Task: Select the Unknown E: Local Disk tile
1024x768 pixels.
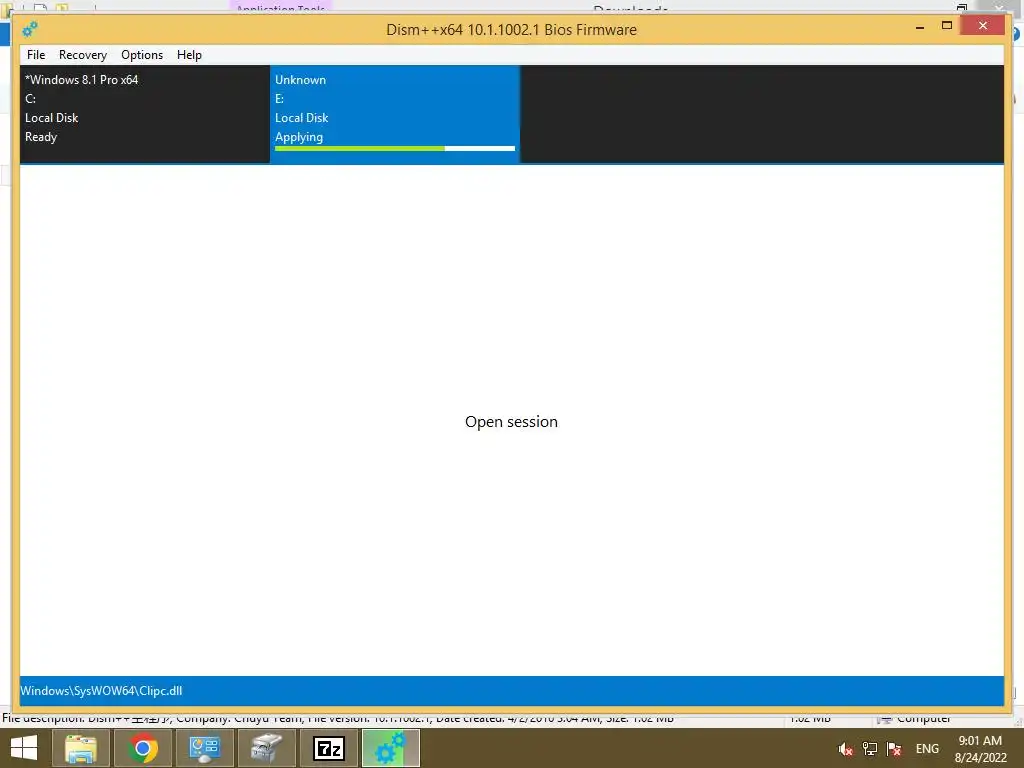Action: [394, 114]
